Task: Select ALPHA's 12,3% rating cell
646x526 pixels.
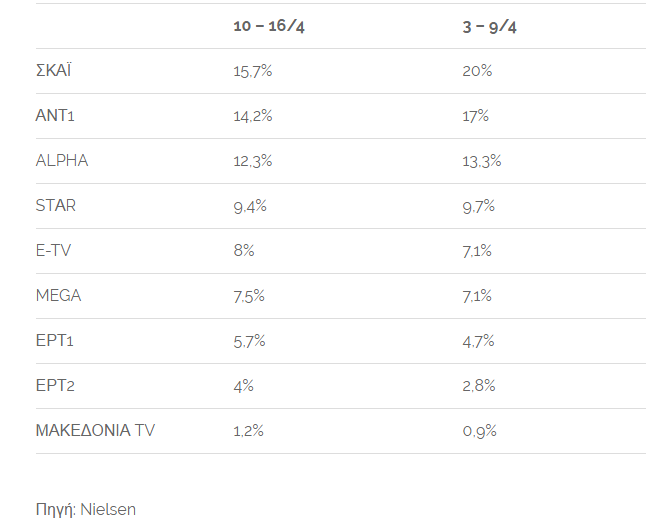Action: coord(252,161)
